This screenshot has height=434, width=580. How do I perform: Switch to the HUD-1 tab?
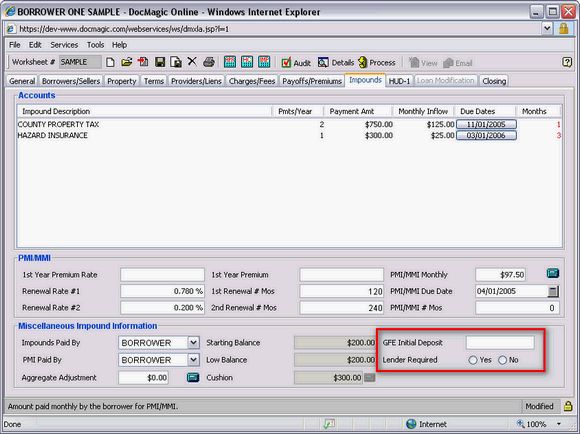tap(399, 81)
